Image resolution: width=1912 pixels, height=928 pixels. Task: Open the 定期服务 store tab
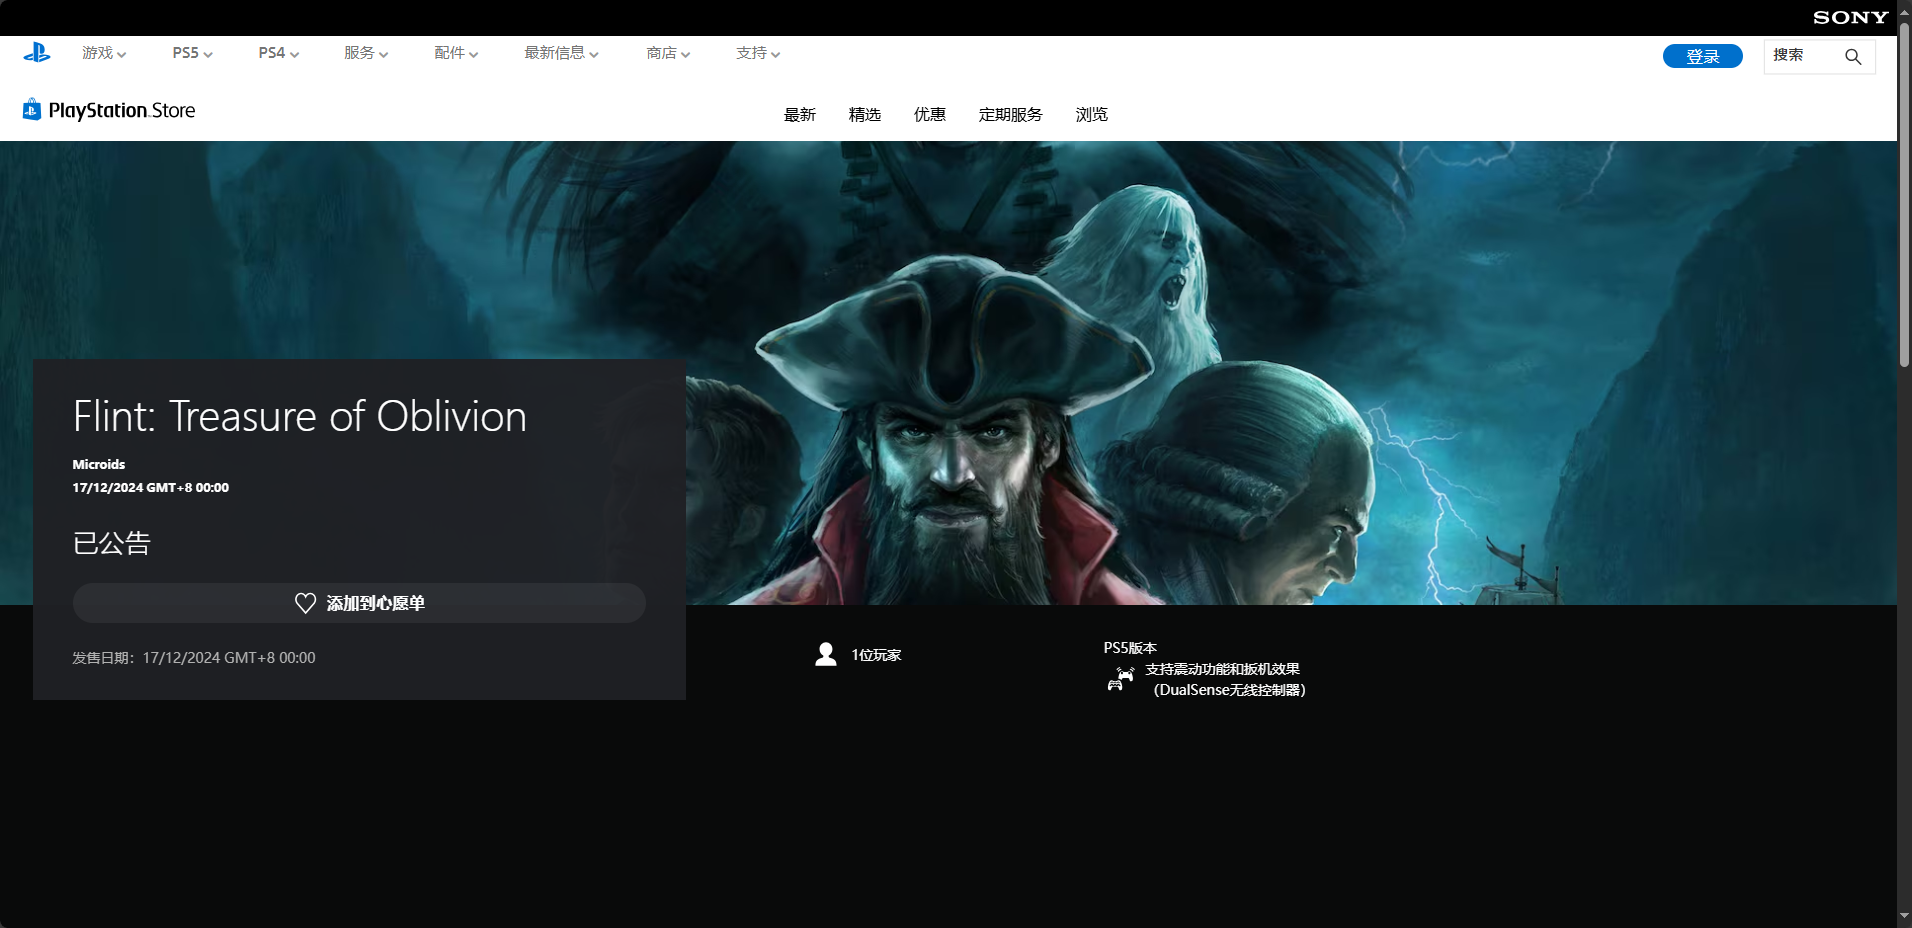pyautogui.click(x=1011, y=115)
